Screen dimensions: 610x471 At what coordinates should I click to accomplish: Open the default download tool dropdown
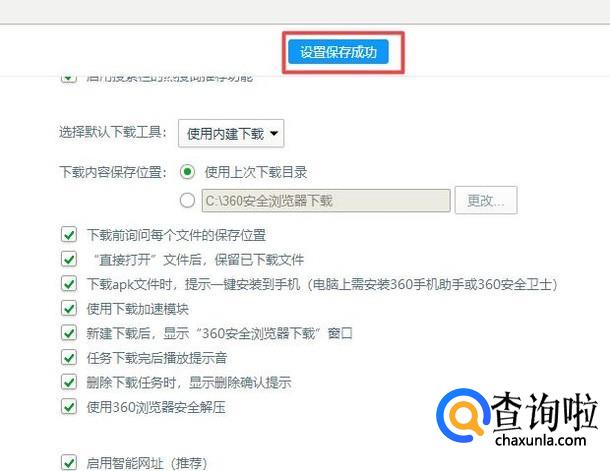tap(231, 133)
